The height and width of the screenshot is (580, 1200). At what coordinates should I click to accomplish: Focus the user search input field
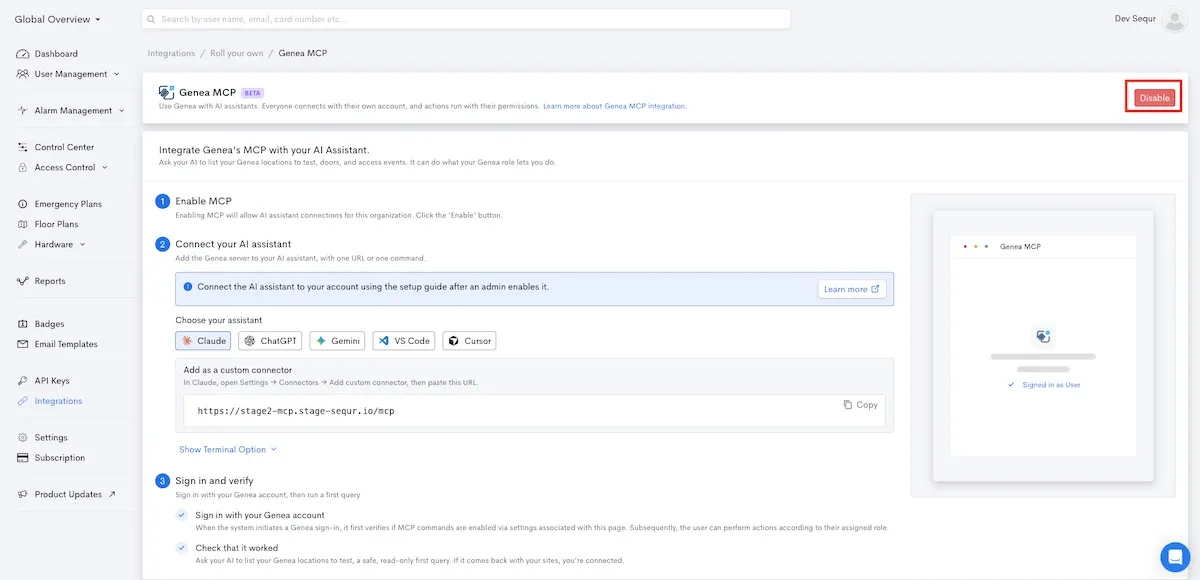(466, 19)
